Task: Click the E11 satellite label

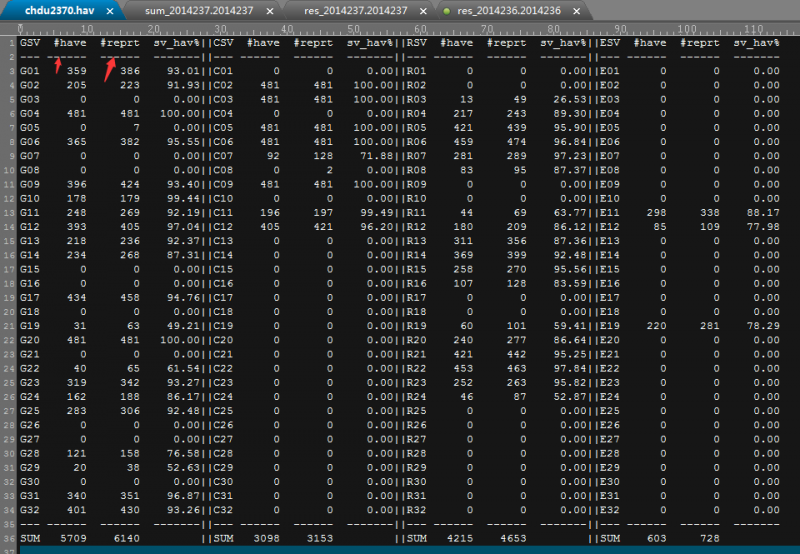Action: (610, 212)
